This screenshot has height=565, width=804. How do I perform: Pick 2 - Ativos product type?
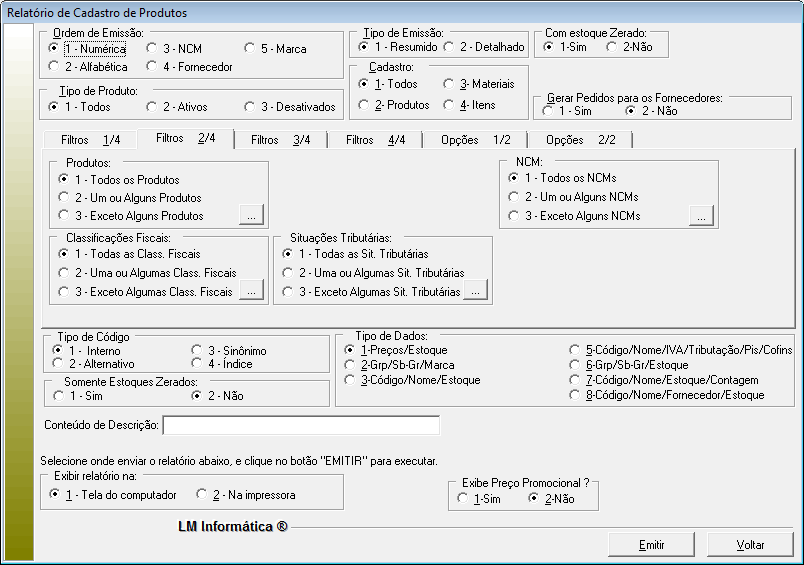pos(151,107)
